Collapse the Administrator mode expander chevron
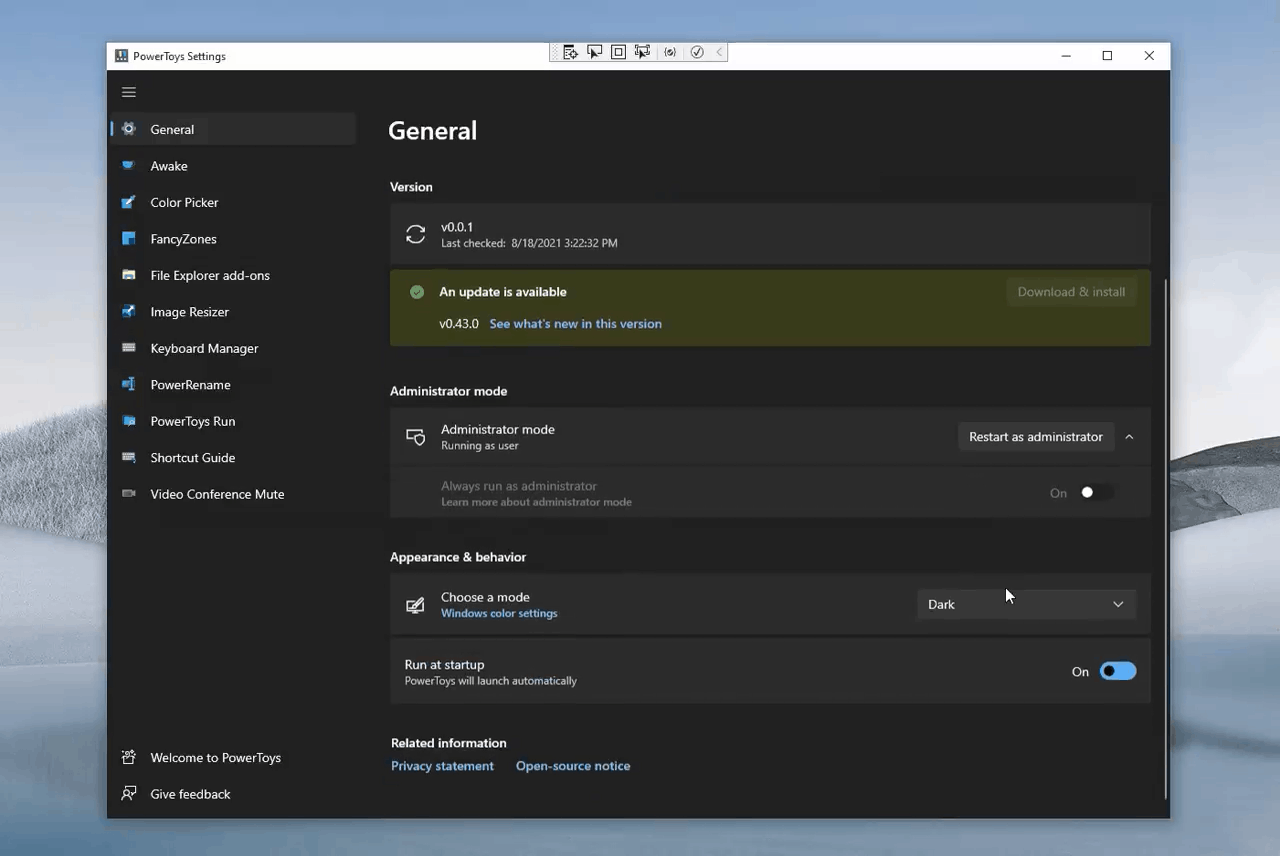This screenshot has height=856, width=1280. [x=1129, y=437]
